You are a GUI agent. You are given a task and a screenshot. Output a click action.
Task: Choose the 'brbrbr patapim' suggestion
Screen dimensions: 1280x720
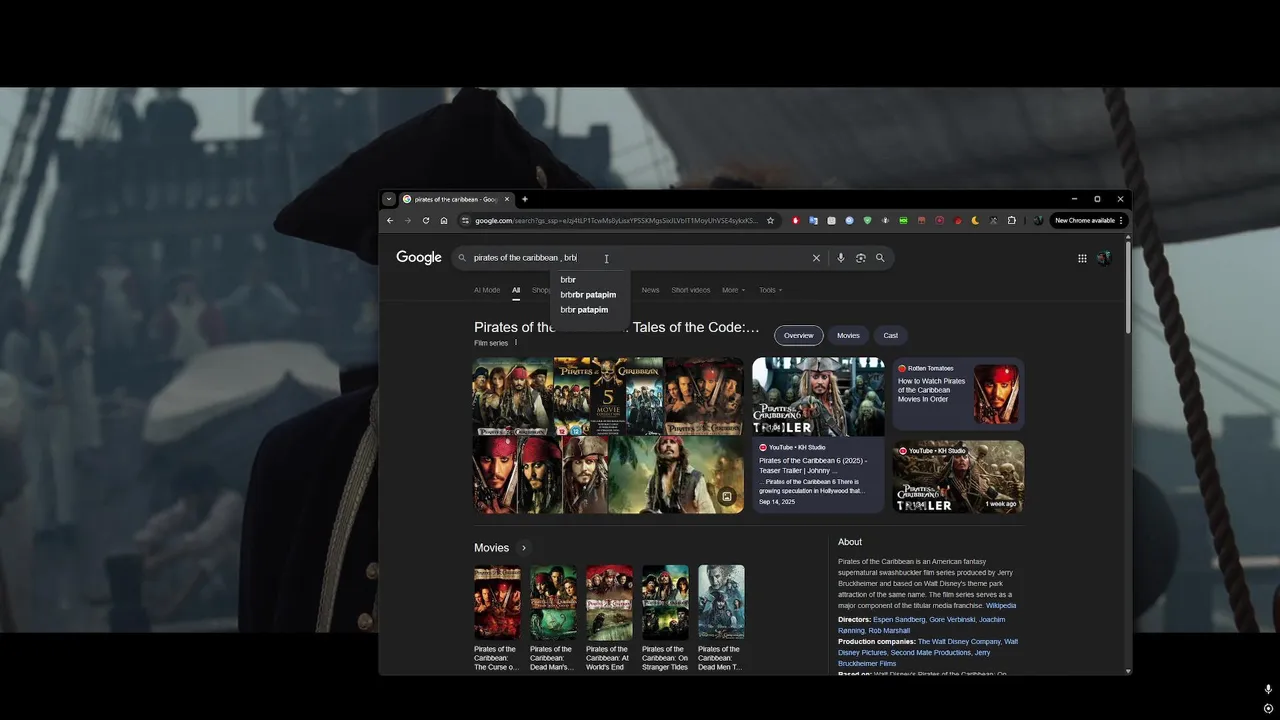[588, 295]
